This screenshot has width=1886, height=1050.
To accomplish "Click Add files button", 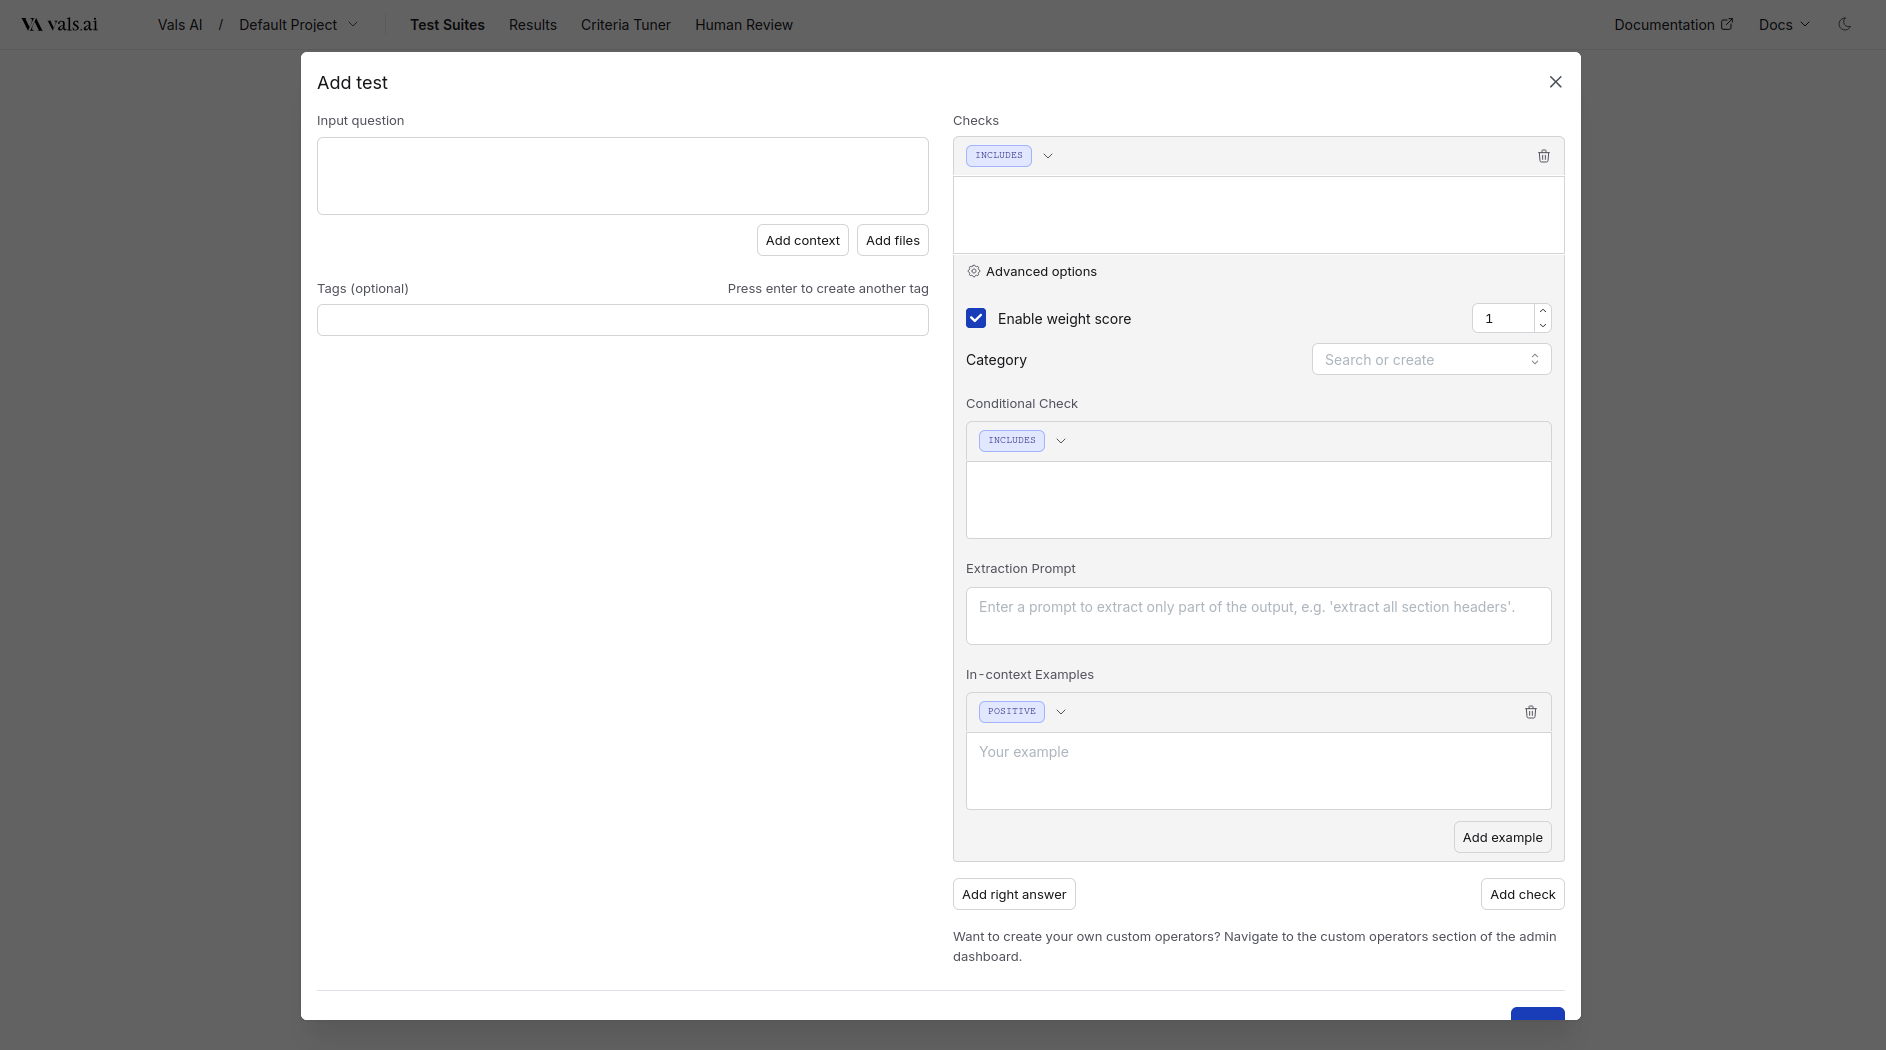I will 893,240.
